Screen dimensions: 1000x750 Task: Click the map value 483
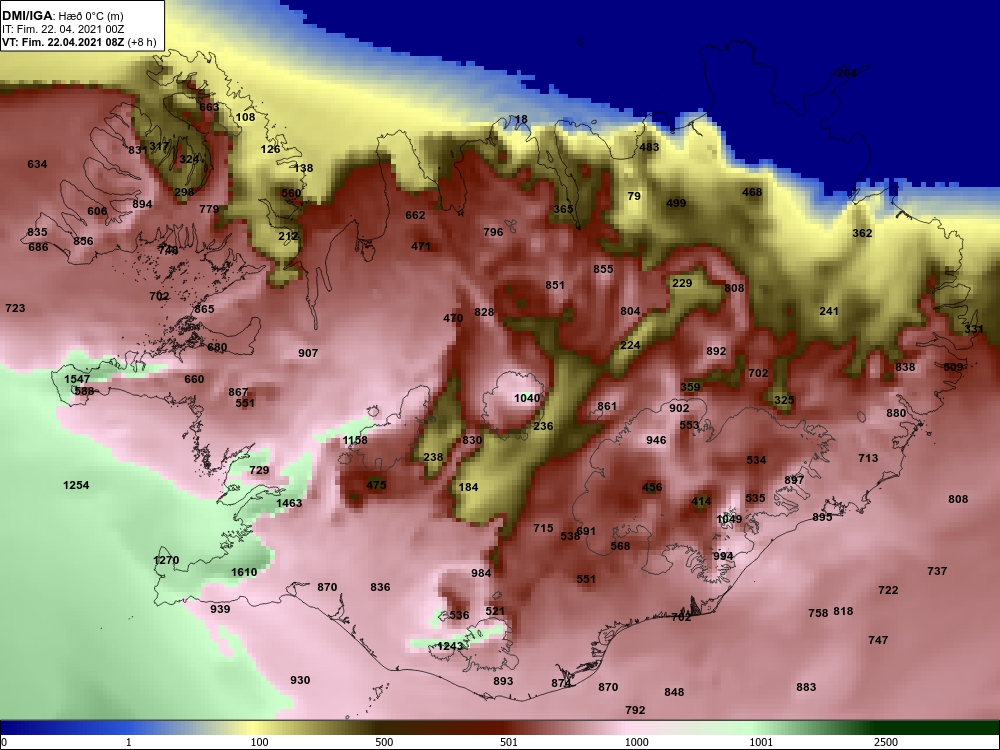[x=649, y=147]
